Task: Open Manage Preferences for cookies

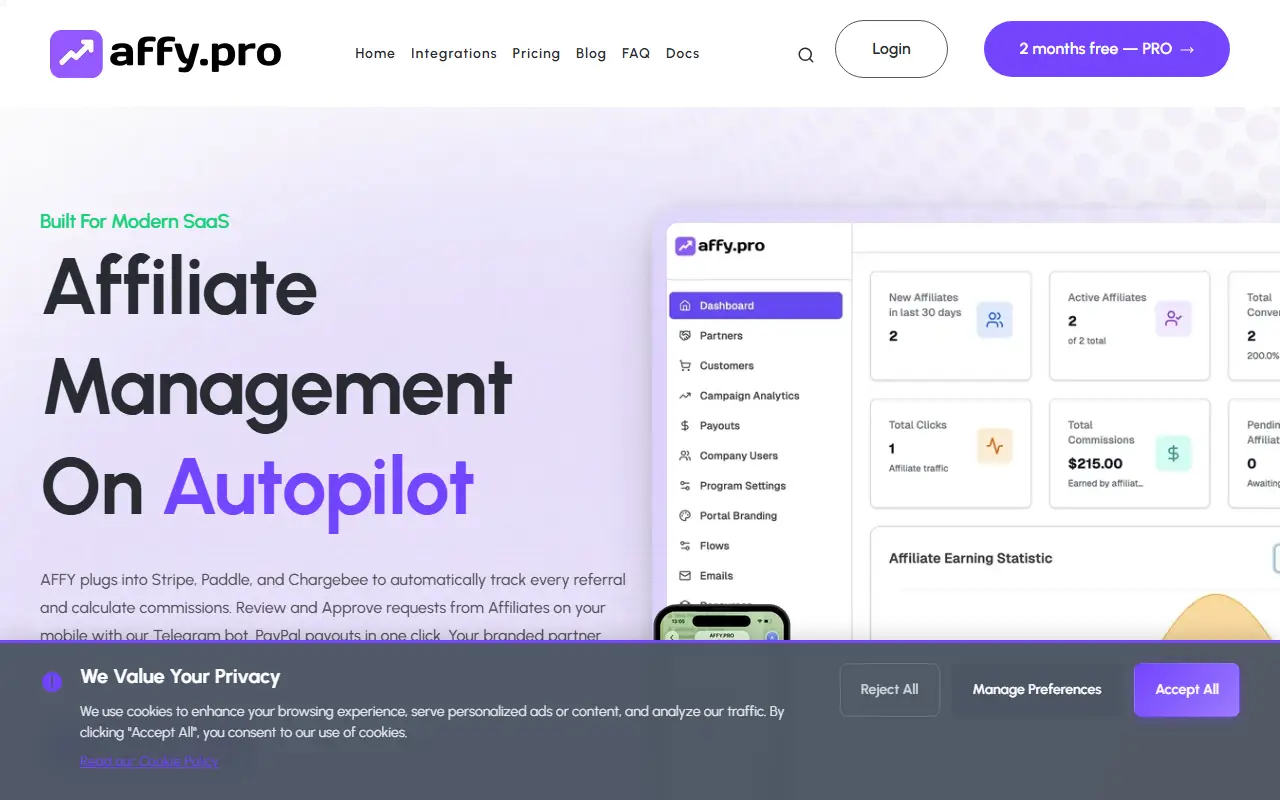Action: pos(1037,690)
